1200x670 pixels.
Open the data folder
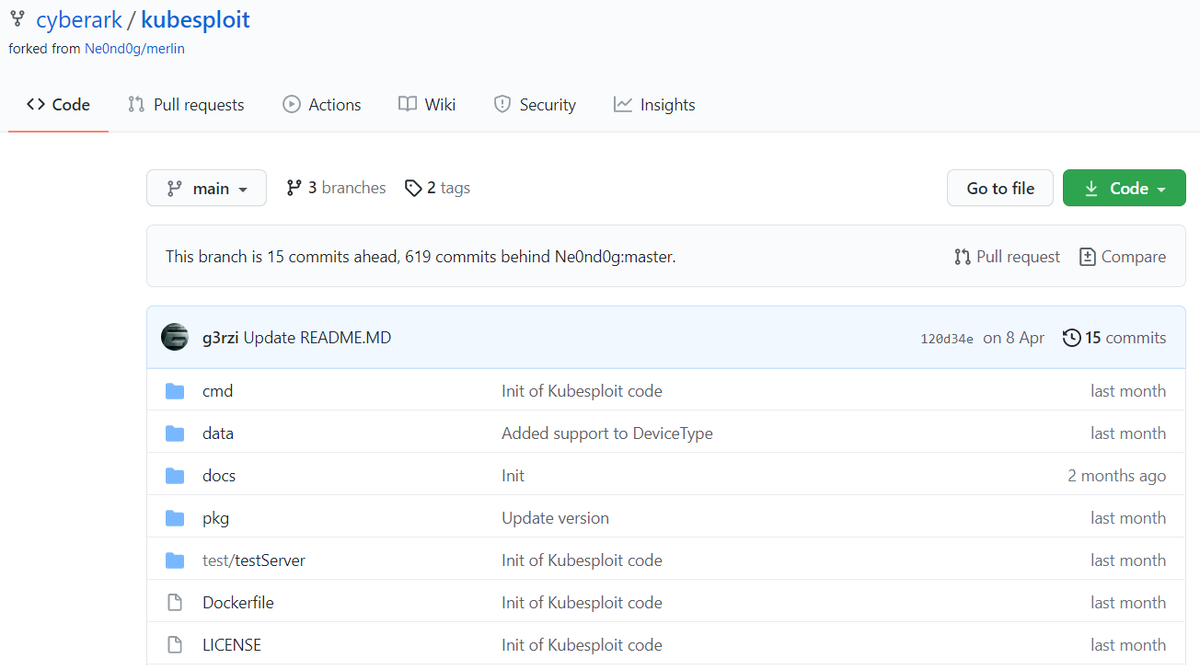pyautogui.click(x=218, y=433)
